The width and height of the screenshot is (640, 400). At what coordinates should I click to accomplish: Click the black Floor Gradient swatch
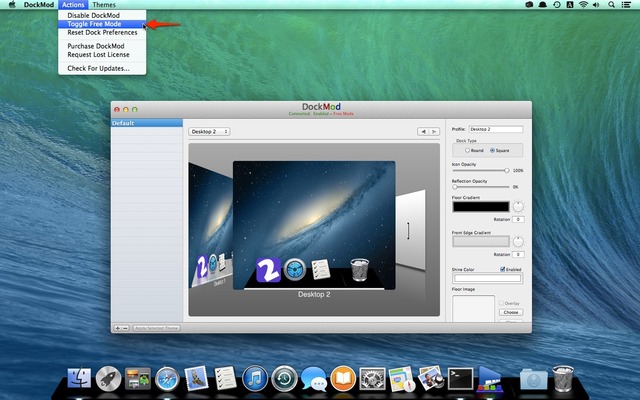pos(480,207)
